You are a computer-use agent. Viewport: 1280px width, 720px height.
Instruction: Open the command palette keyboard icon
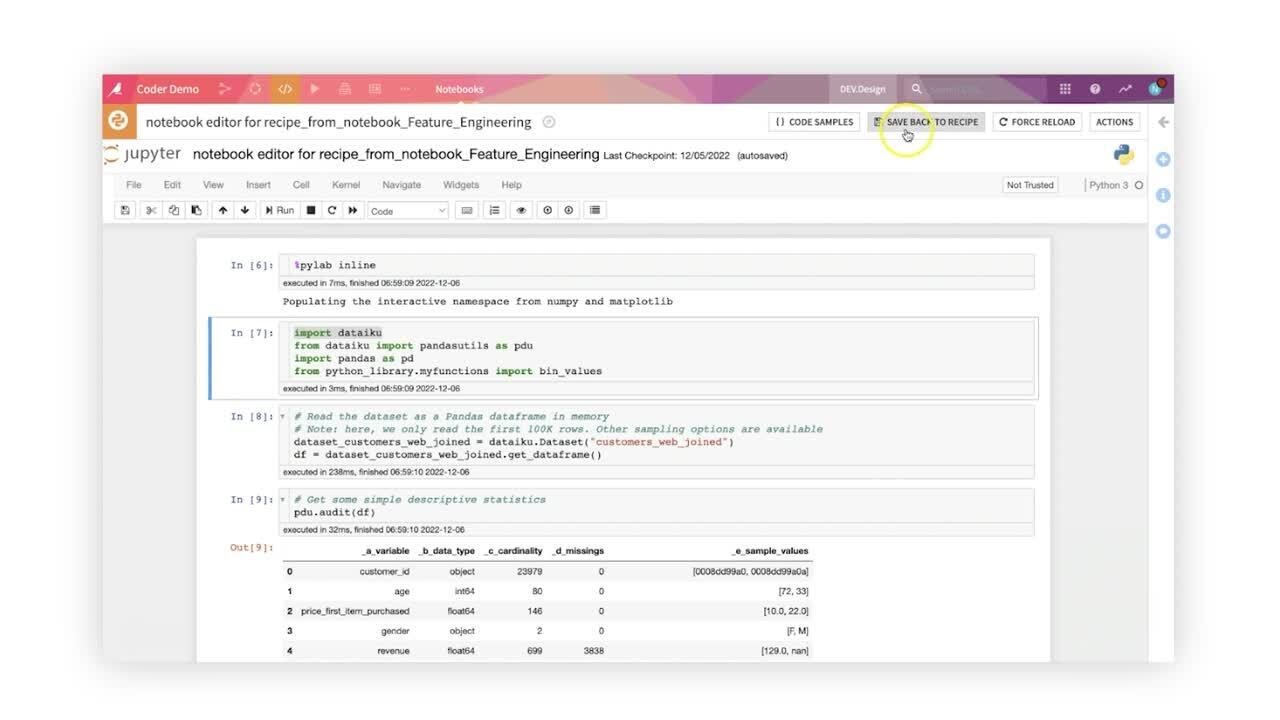coord(467,210)
